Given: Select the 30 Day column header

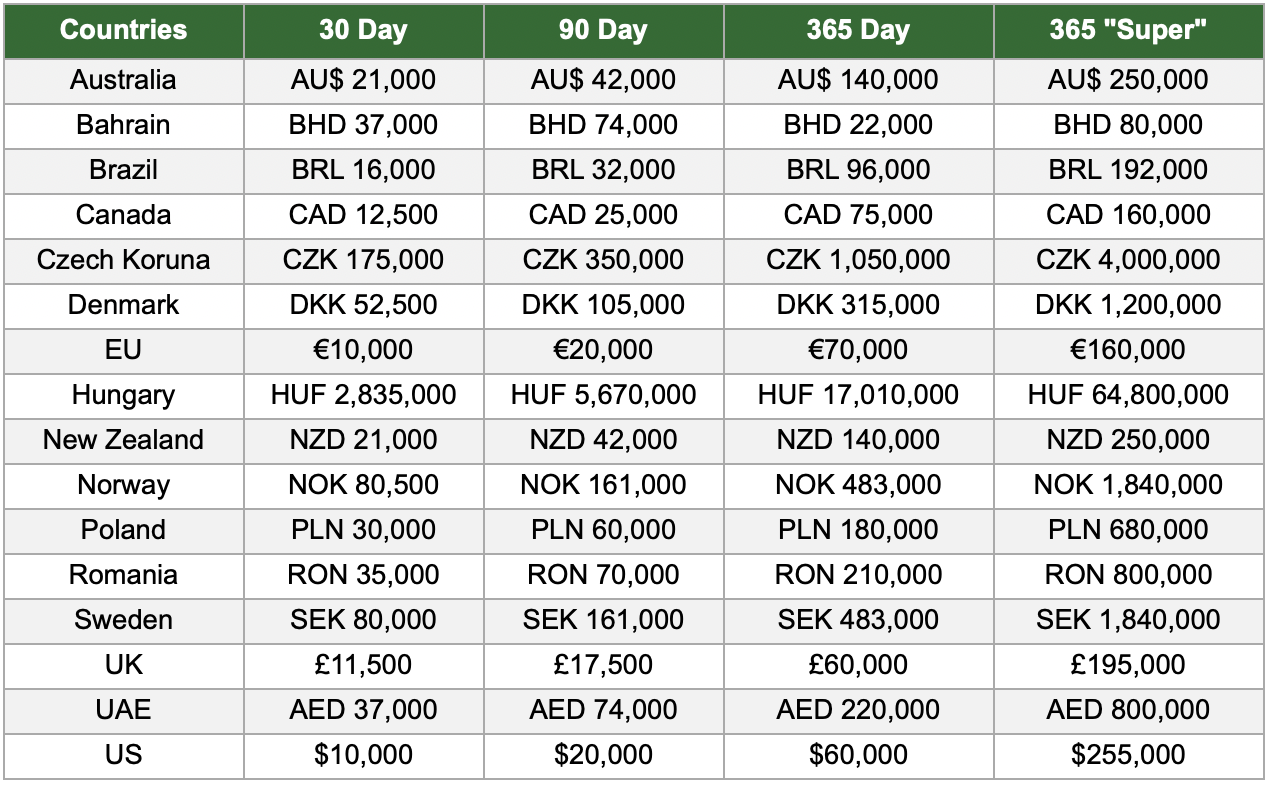Looking at the screenshot, I should pos(363,30).
